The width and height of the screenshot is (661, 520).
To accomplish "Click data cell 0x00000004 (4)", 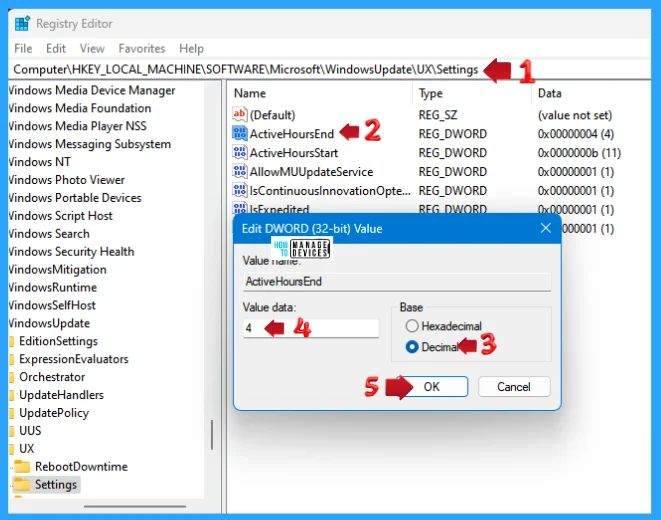I will [576, 134].
